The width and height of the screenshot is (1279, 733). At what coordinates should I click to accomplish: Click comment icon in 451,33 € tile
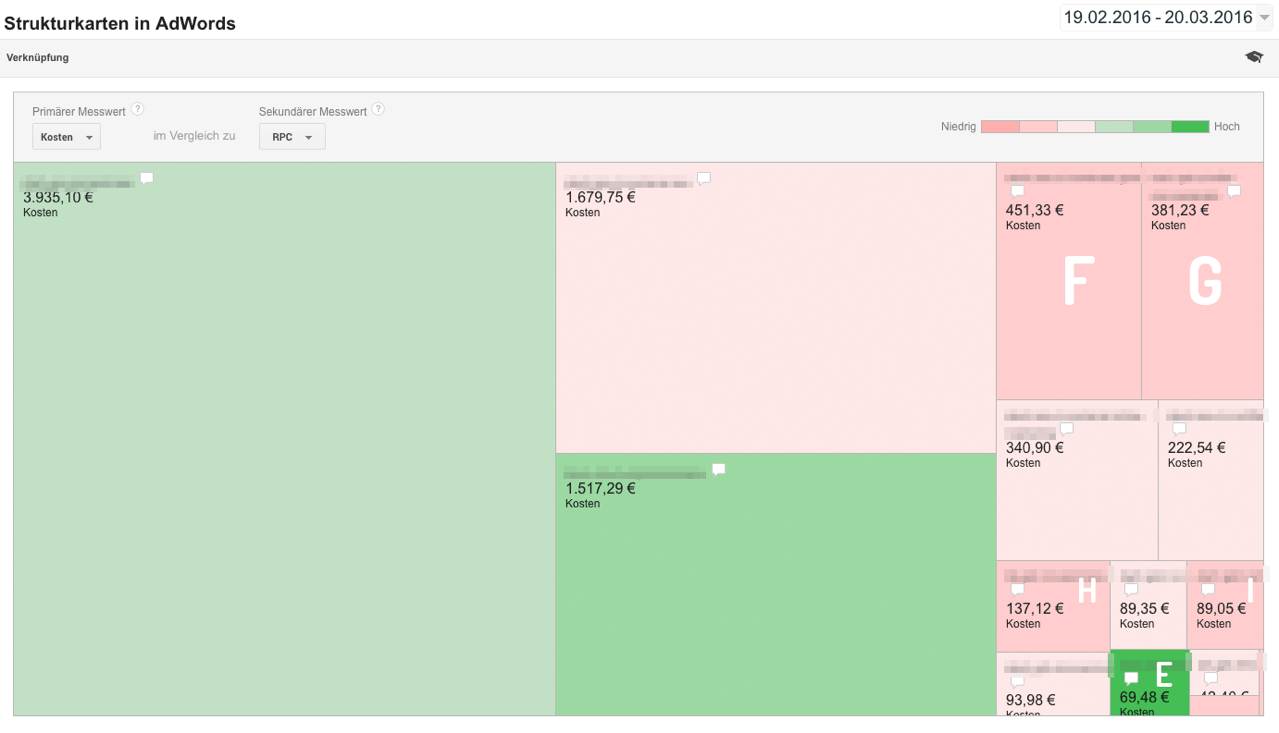pos(1017,191)
